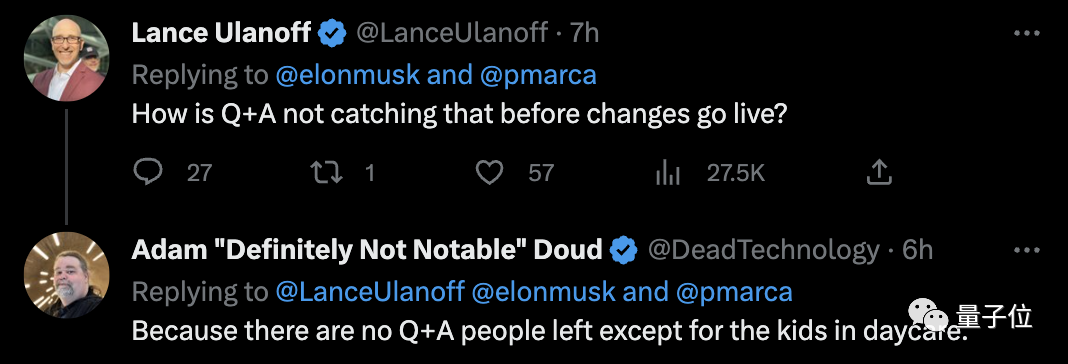This screenshot has height=364, width=1068.
Task: Open more options on Adam Doud's tweet
Action: click(x=1026, y=250)
